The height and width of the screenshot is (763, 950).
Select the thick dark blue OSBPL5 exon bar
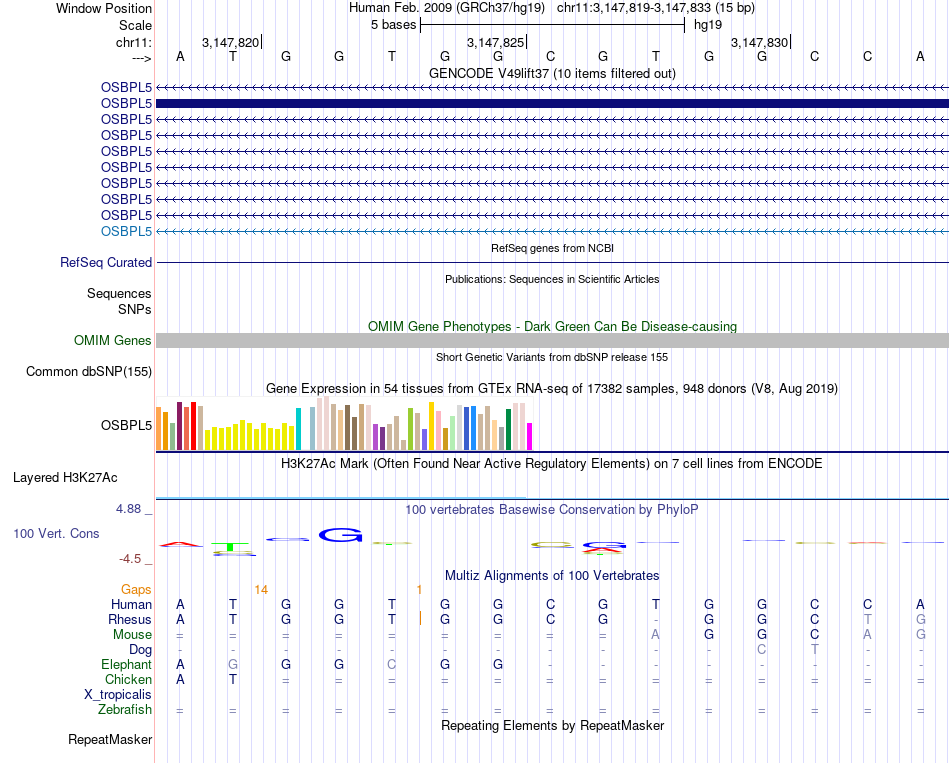[552, 104]
